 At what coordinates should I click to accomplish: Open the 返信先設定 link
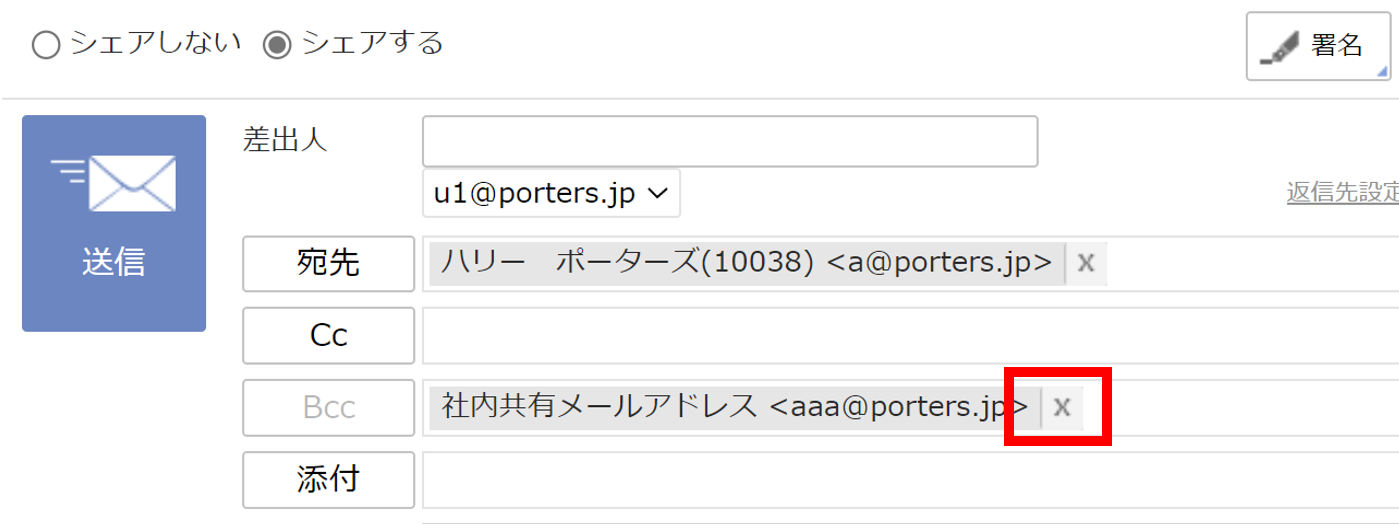pyautogui.click(x=1343, y=193)
